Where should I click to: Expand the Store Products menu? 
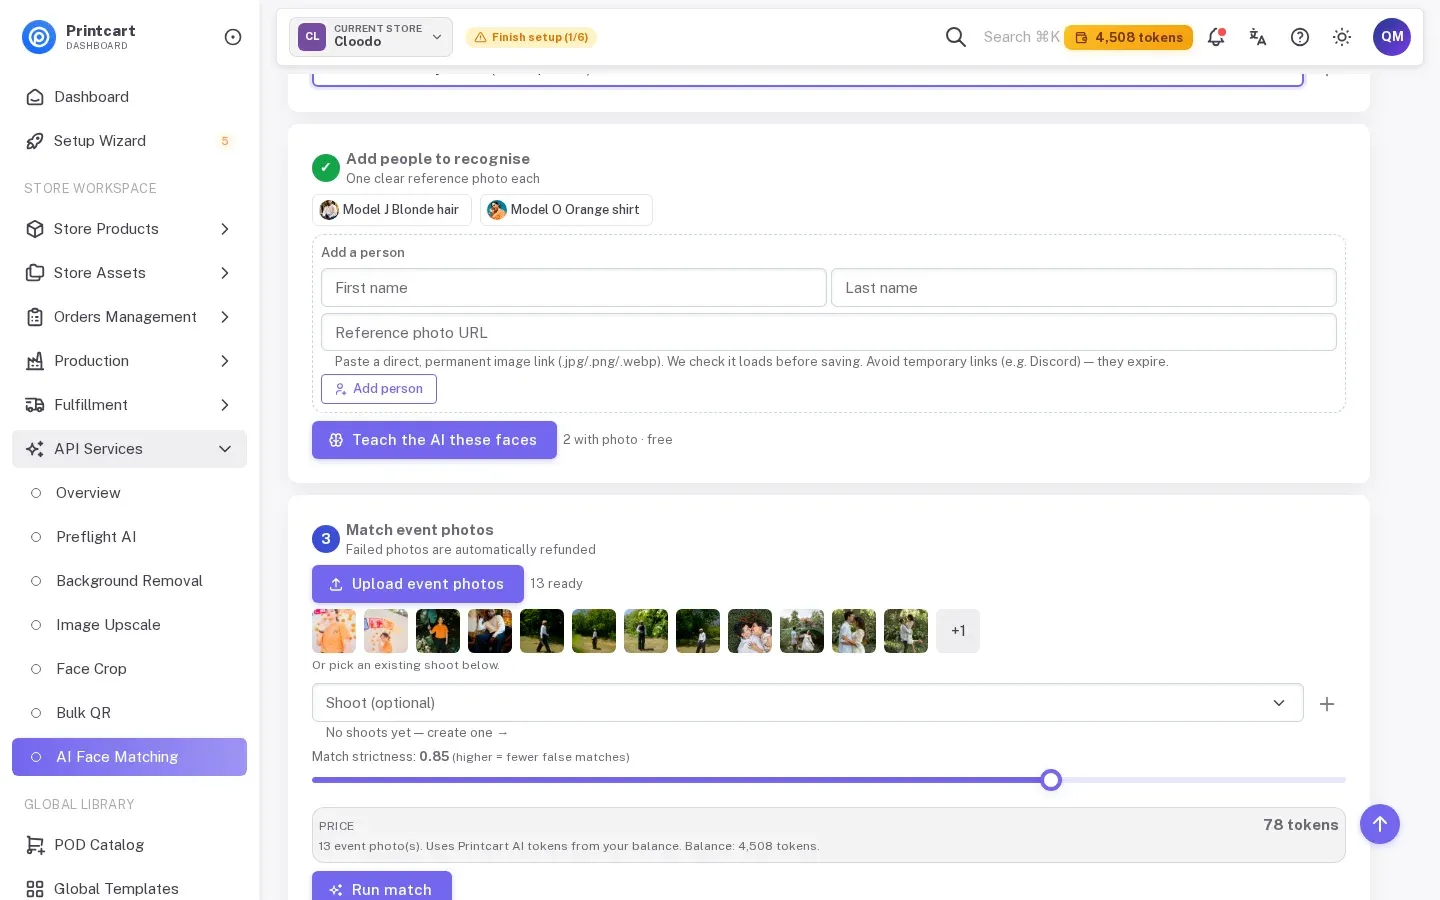tap(130, 229)
